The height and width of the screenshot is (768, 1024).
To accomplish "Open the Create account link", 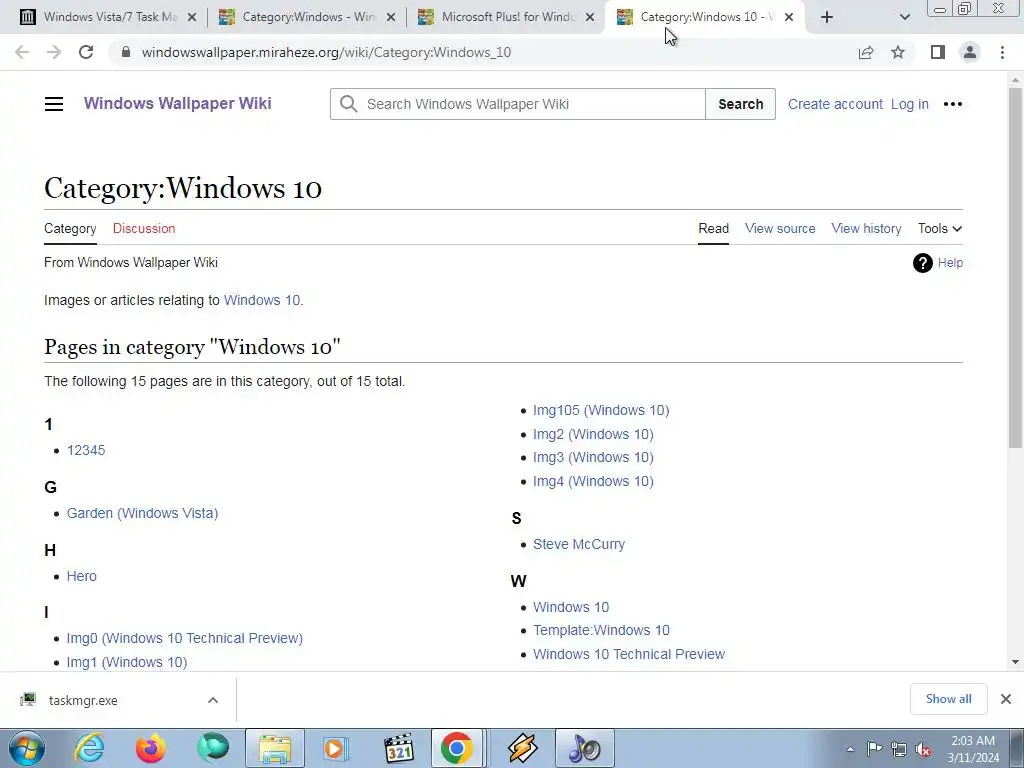I will pyautogui.click(x=835, y=104).
